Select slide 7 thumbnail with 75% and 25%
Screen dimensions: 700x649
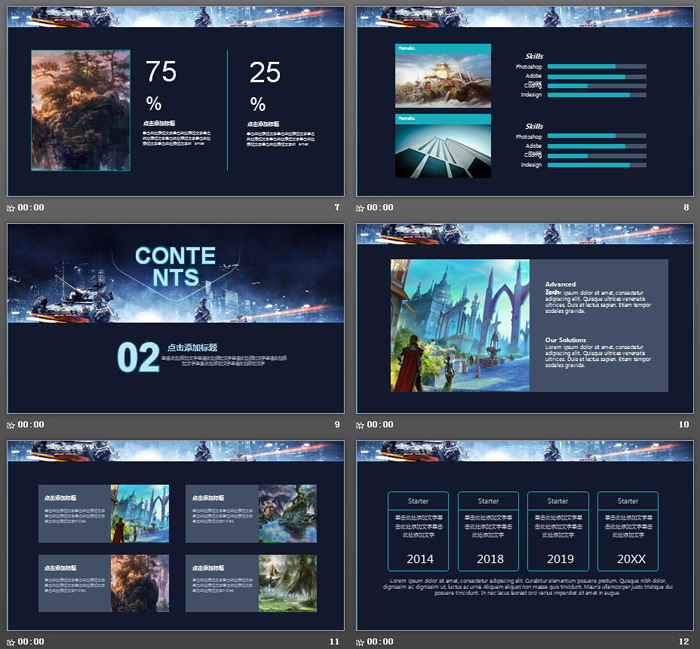tap(176, 101)
